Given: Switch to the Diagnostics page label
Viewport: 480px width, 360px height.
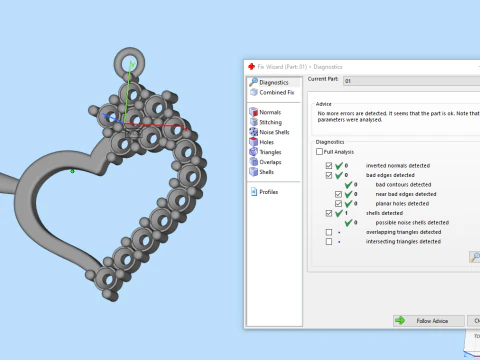Looking at the screenshot, I should (x=274, y=82).
